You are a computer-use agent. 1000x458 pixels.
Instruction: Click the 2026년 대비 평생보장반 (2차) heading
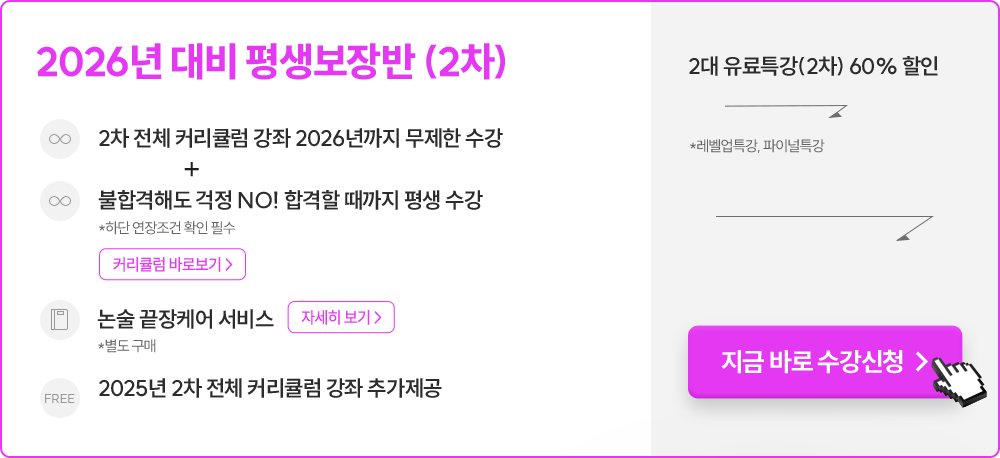click(x=273, y=62)
